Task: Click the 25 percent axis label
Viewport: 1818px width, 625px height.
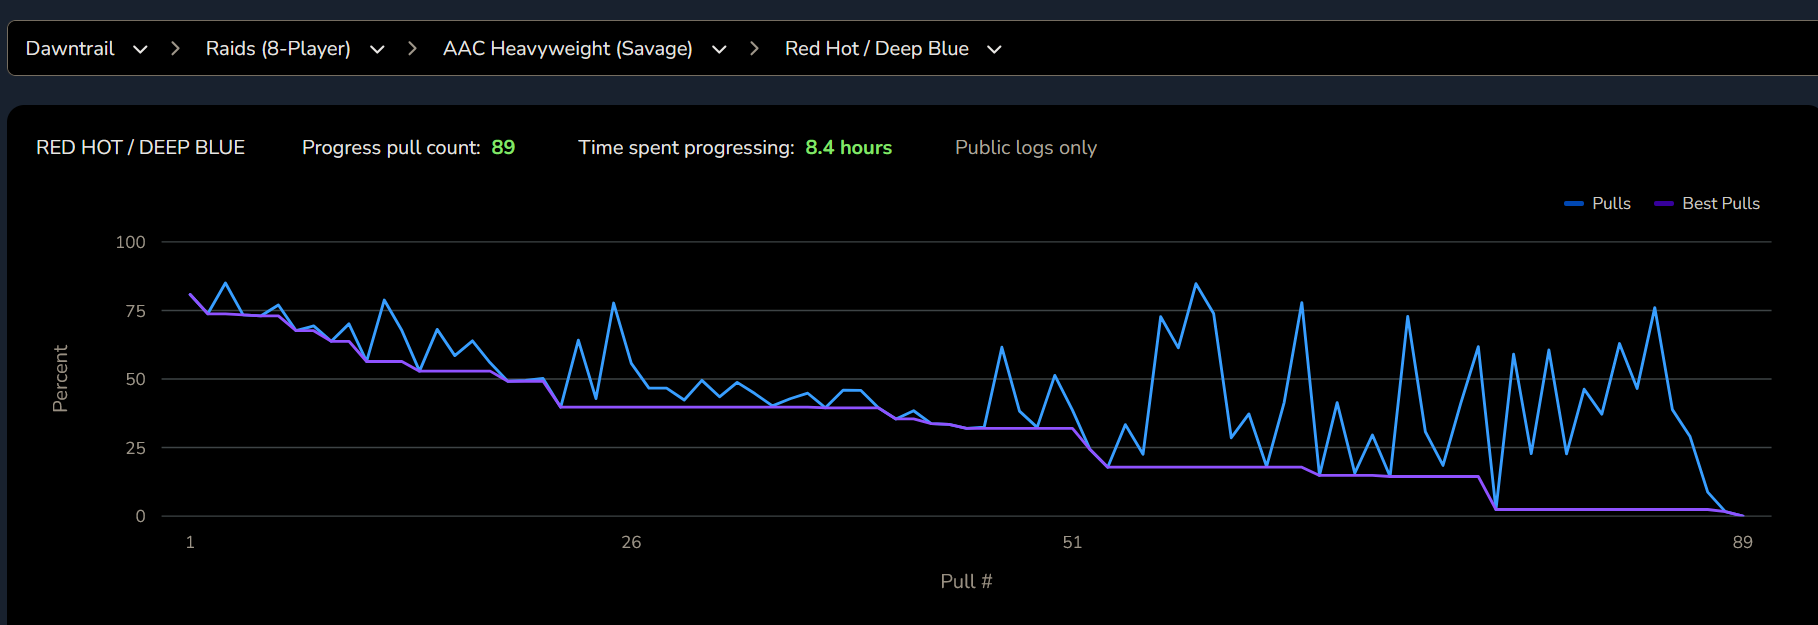Action: pos(135,448)
